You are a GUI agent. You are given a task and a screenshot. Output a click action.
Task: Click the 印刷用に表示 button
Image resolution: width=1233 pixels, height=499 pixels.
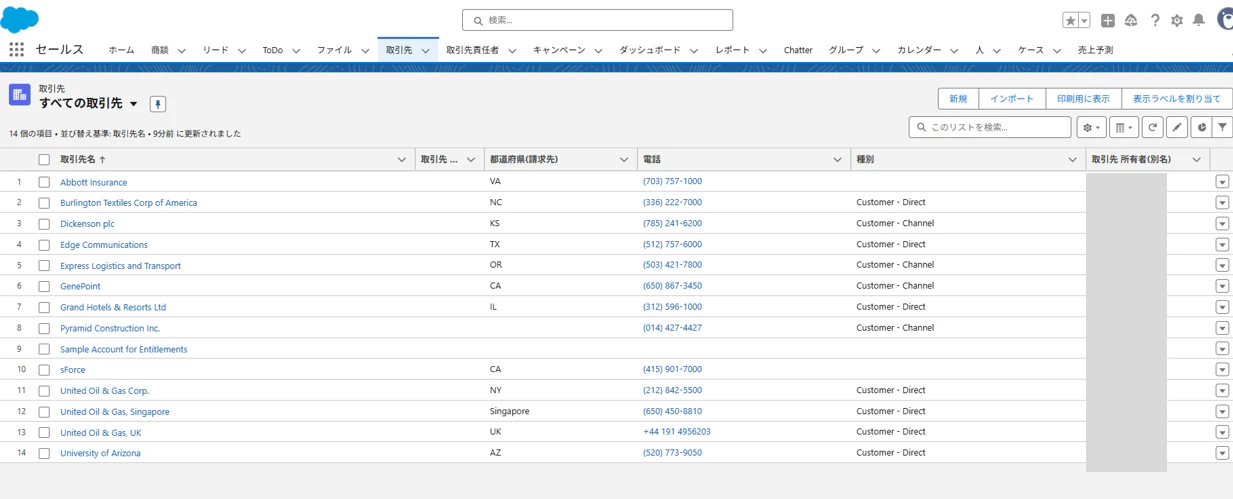click(1083, 99)
